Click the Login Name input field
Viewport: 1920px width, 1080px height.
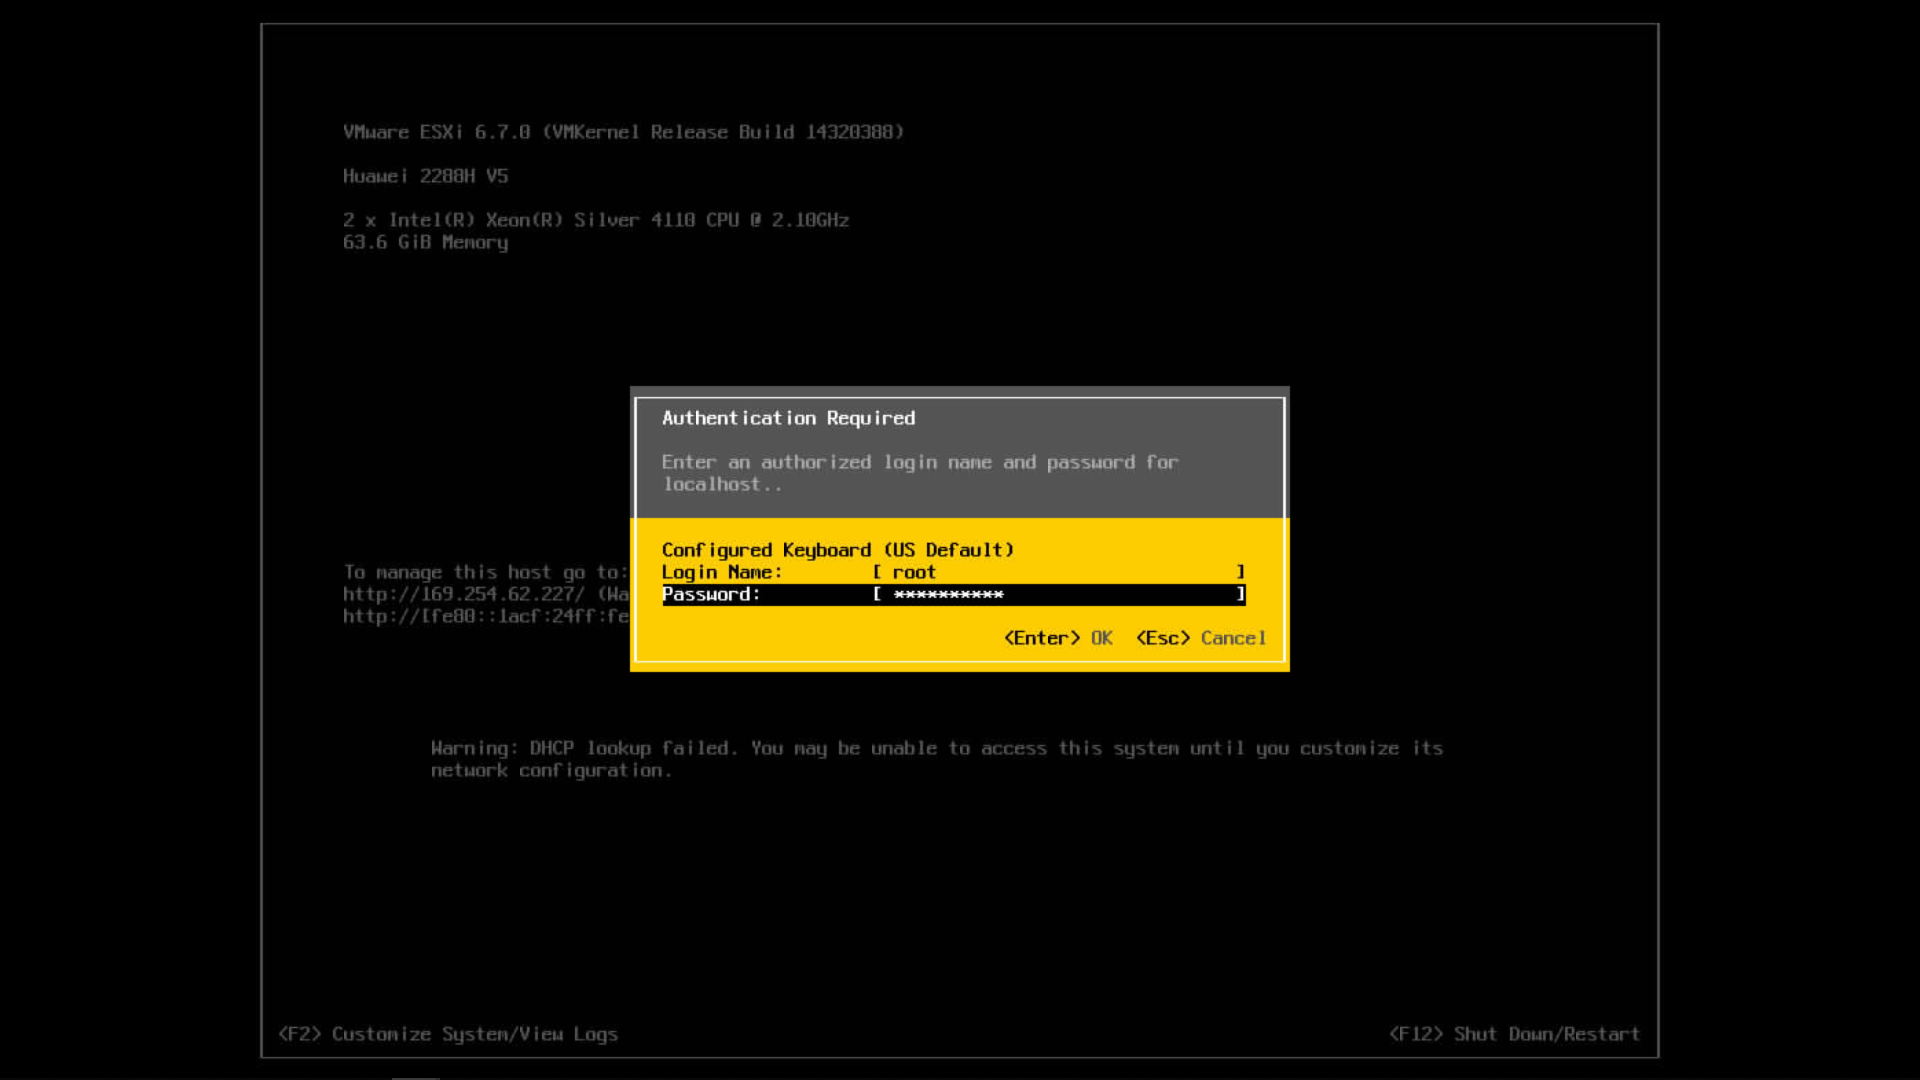[1058, 572]
